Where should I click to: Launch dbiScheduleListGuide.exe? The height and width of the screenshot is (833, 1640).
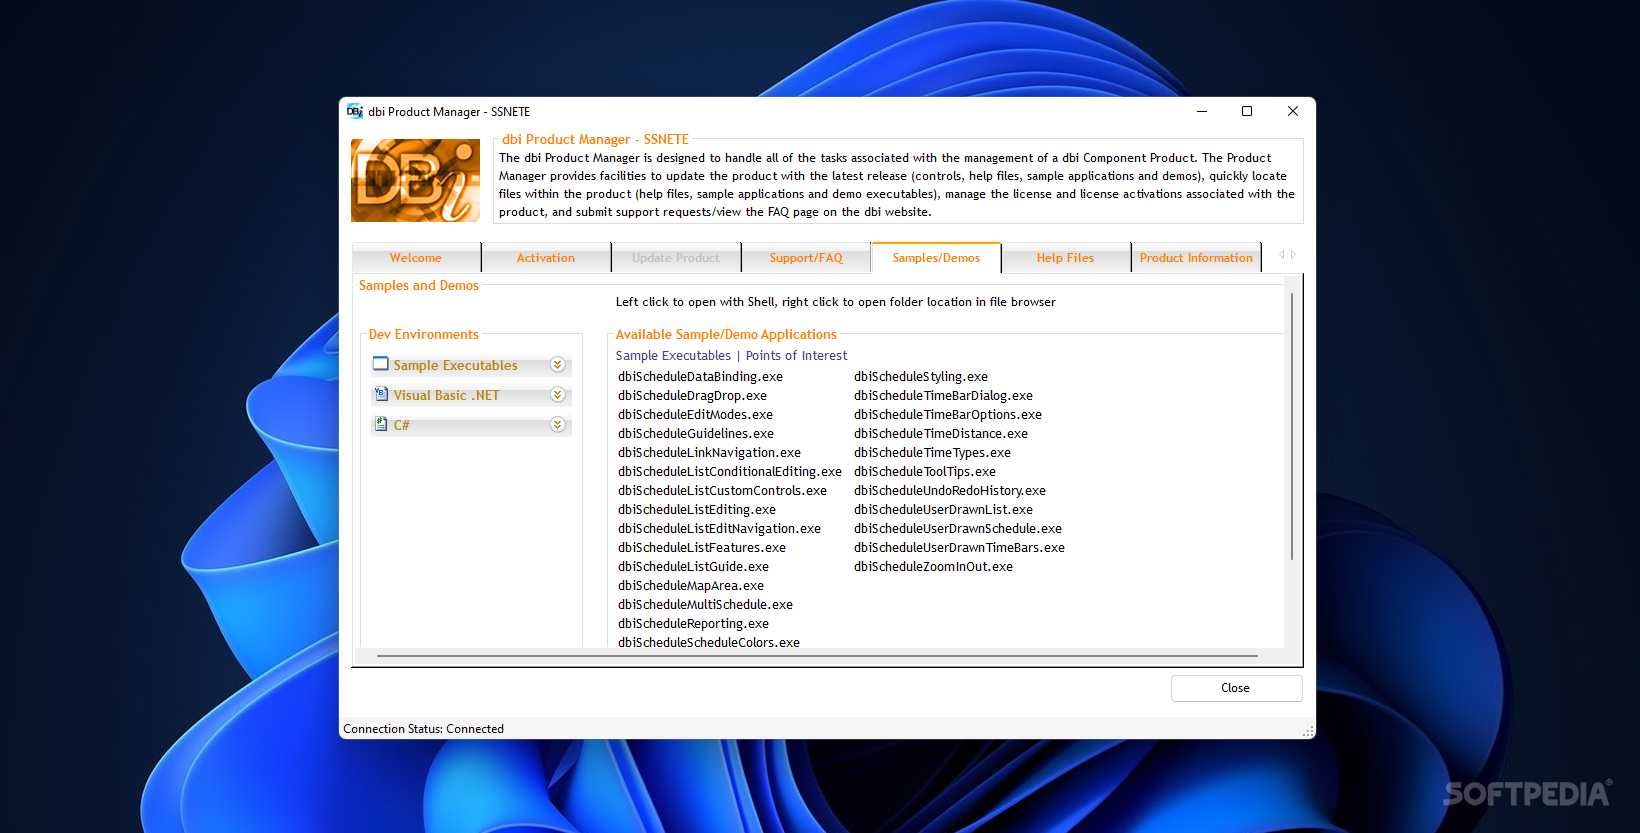point(693,567)
